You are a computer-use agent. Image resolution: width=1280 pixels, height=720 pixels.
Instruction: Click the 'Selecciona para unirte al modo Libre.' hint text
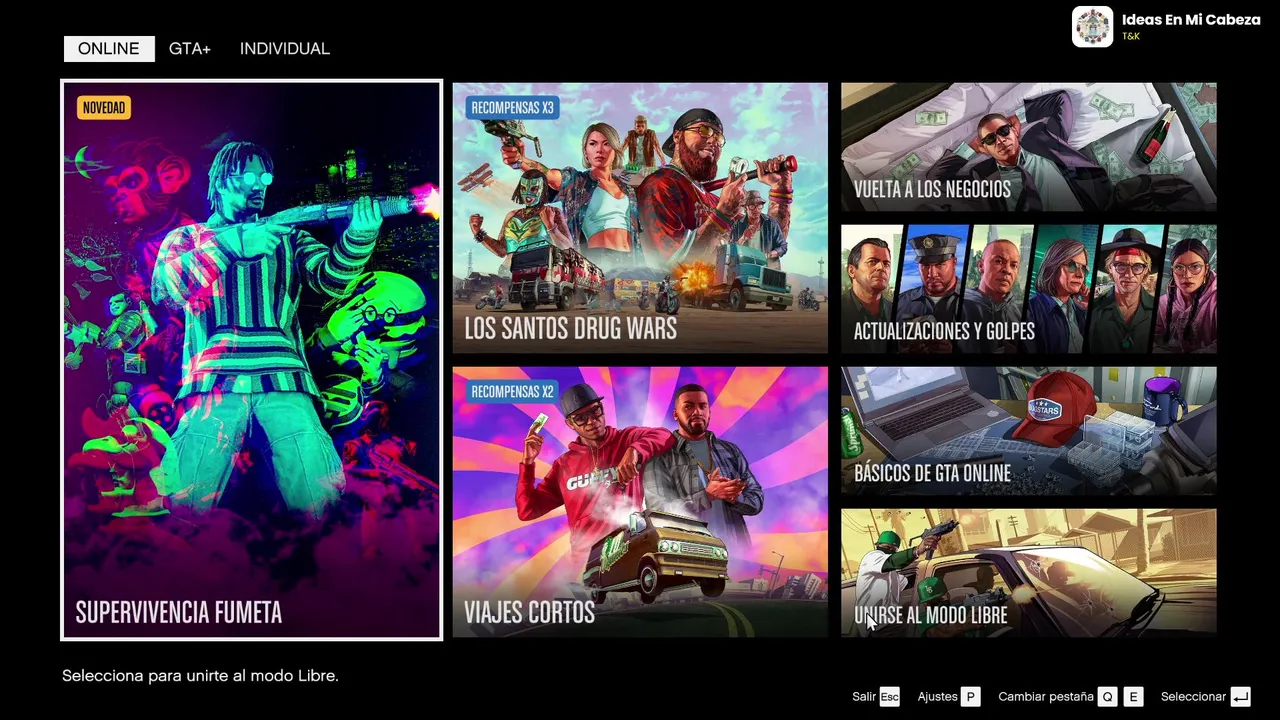click(x=200, y=676)
